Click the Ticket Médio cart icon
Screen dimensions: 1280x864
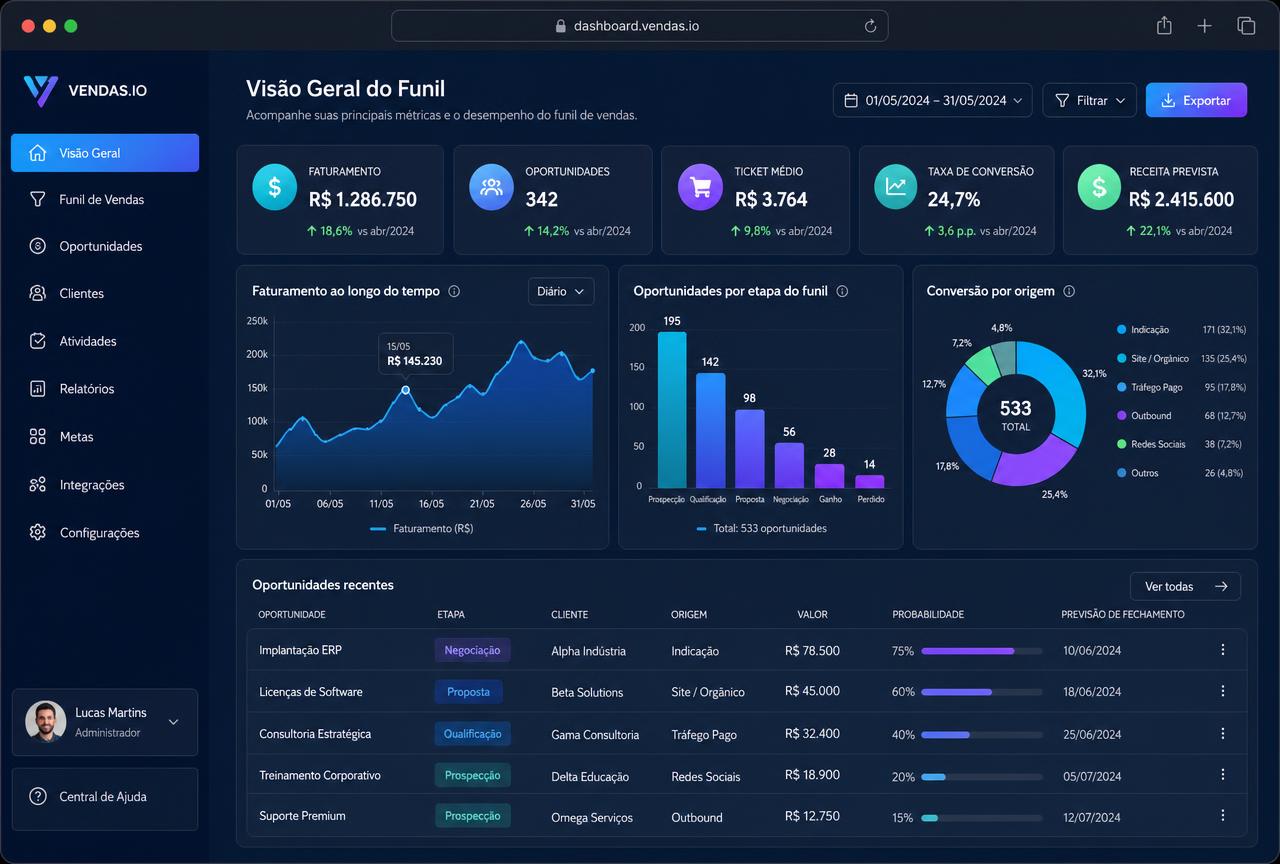[700, 187]
